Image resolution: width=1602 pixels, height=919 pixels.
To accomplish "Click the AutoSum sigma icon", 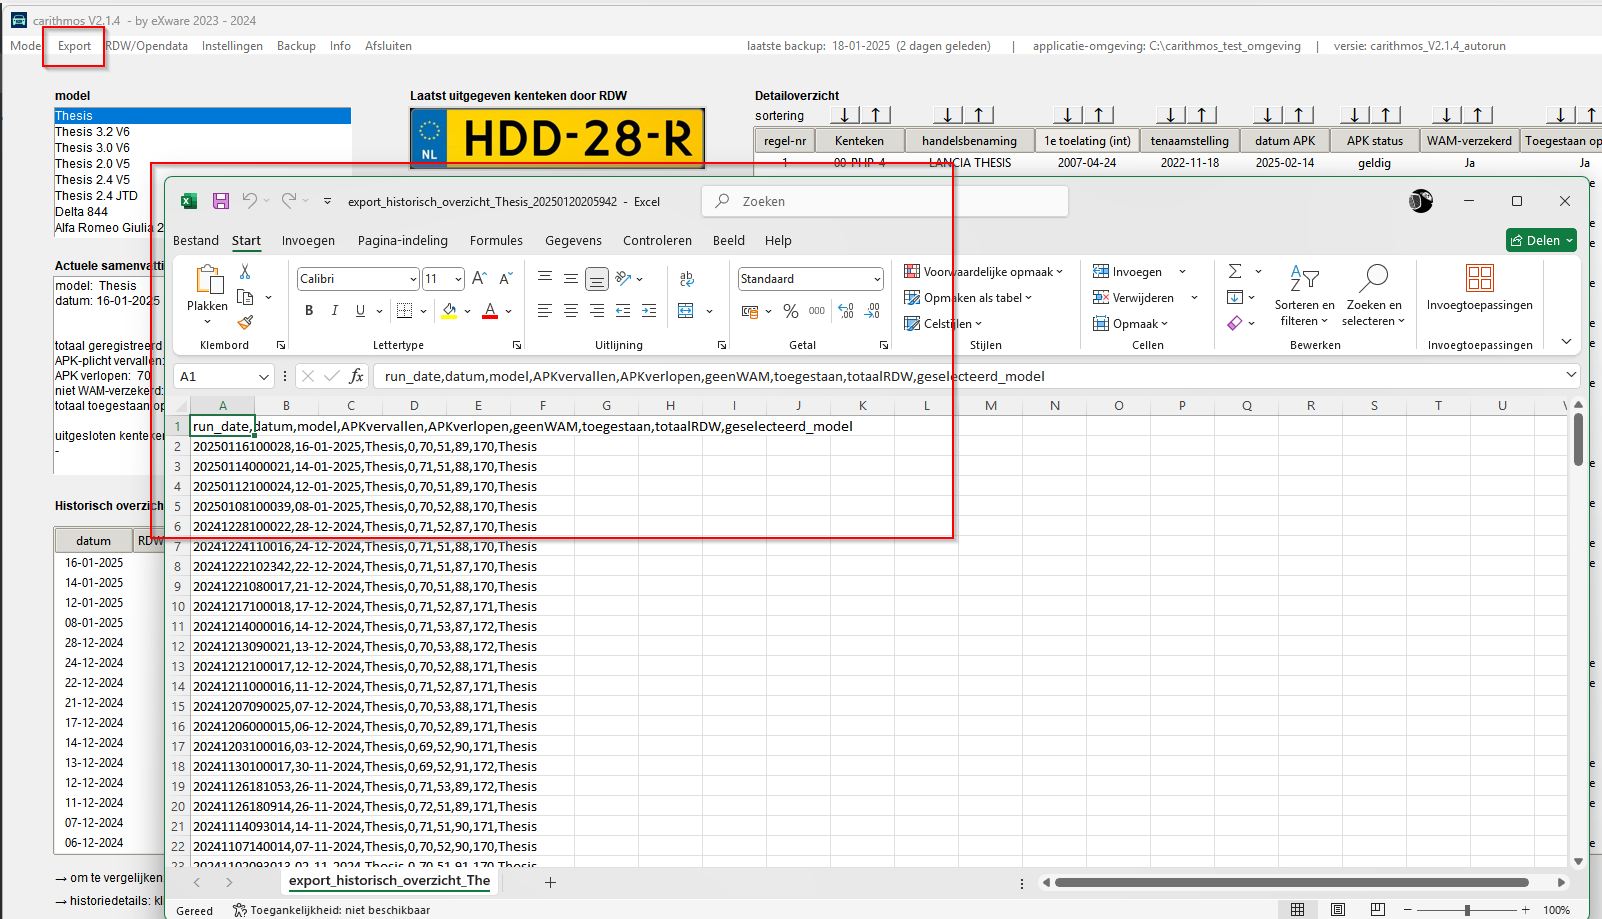I will point(1235,272).
